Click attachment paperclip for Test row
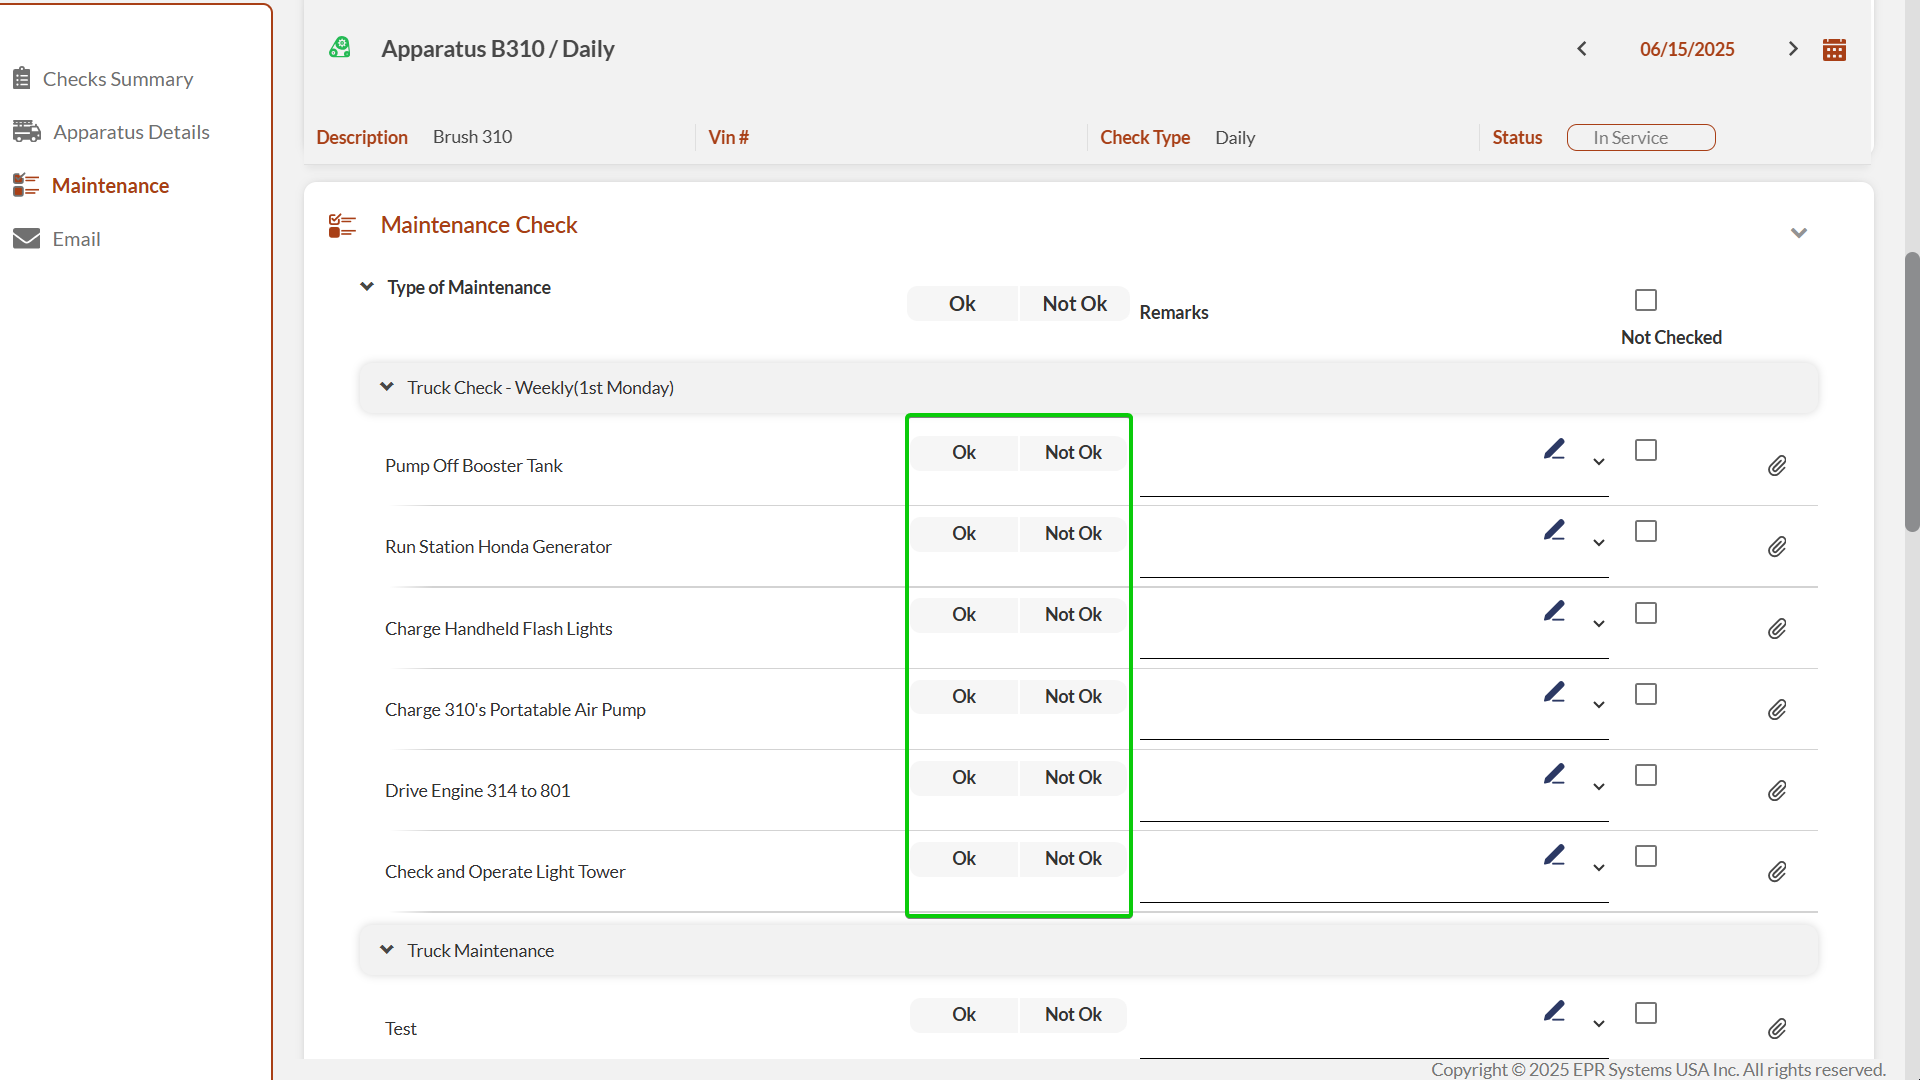 pyautogui.click(x=1777, y=1029)
